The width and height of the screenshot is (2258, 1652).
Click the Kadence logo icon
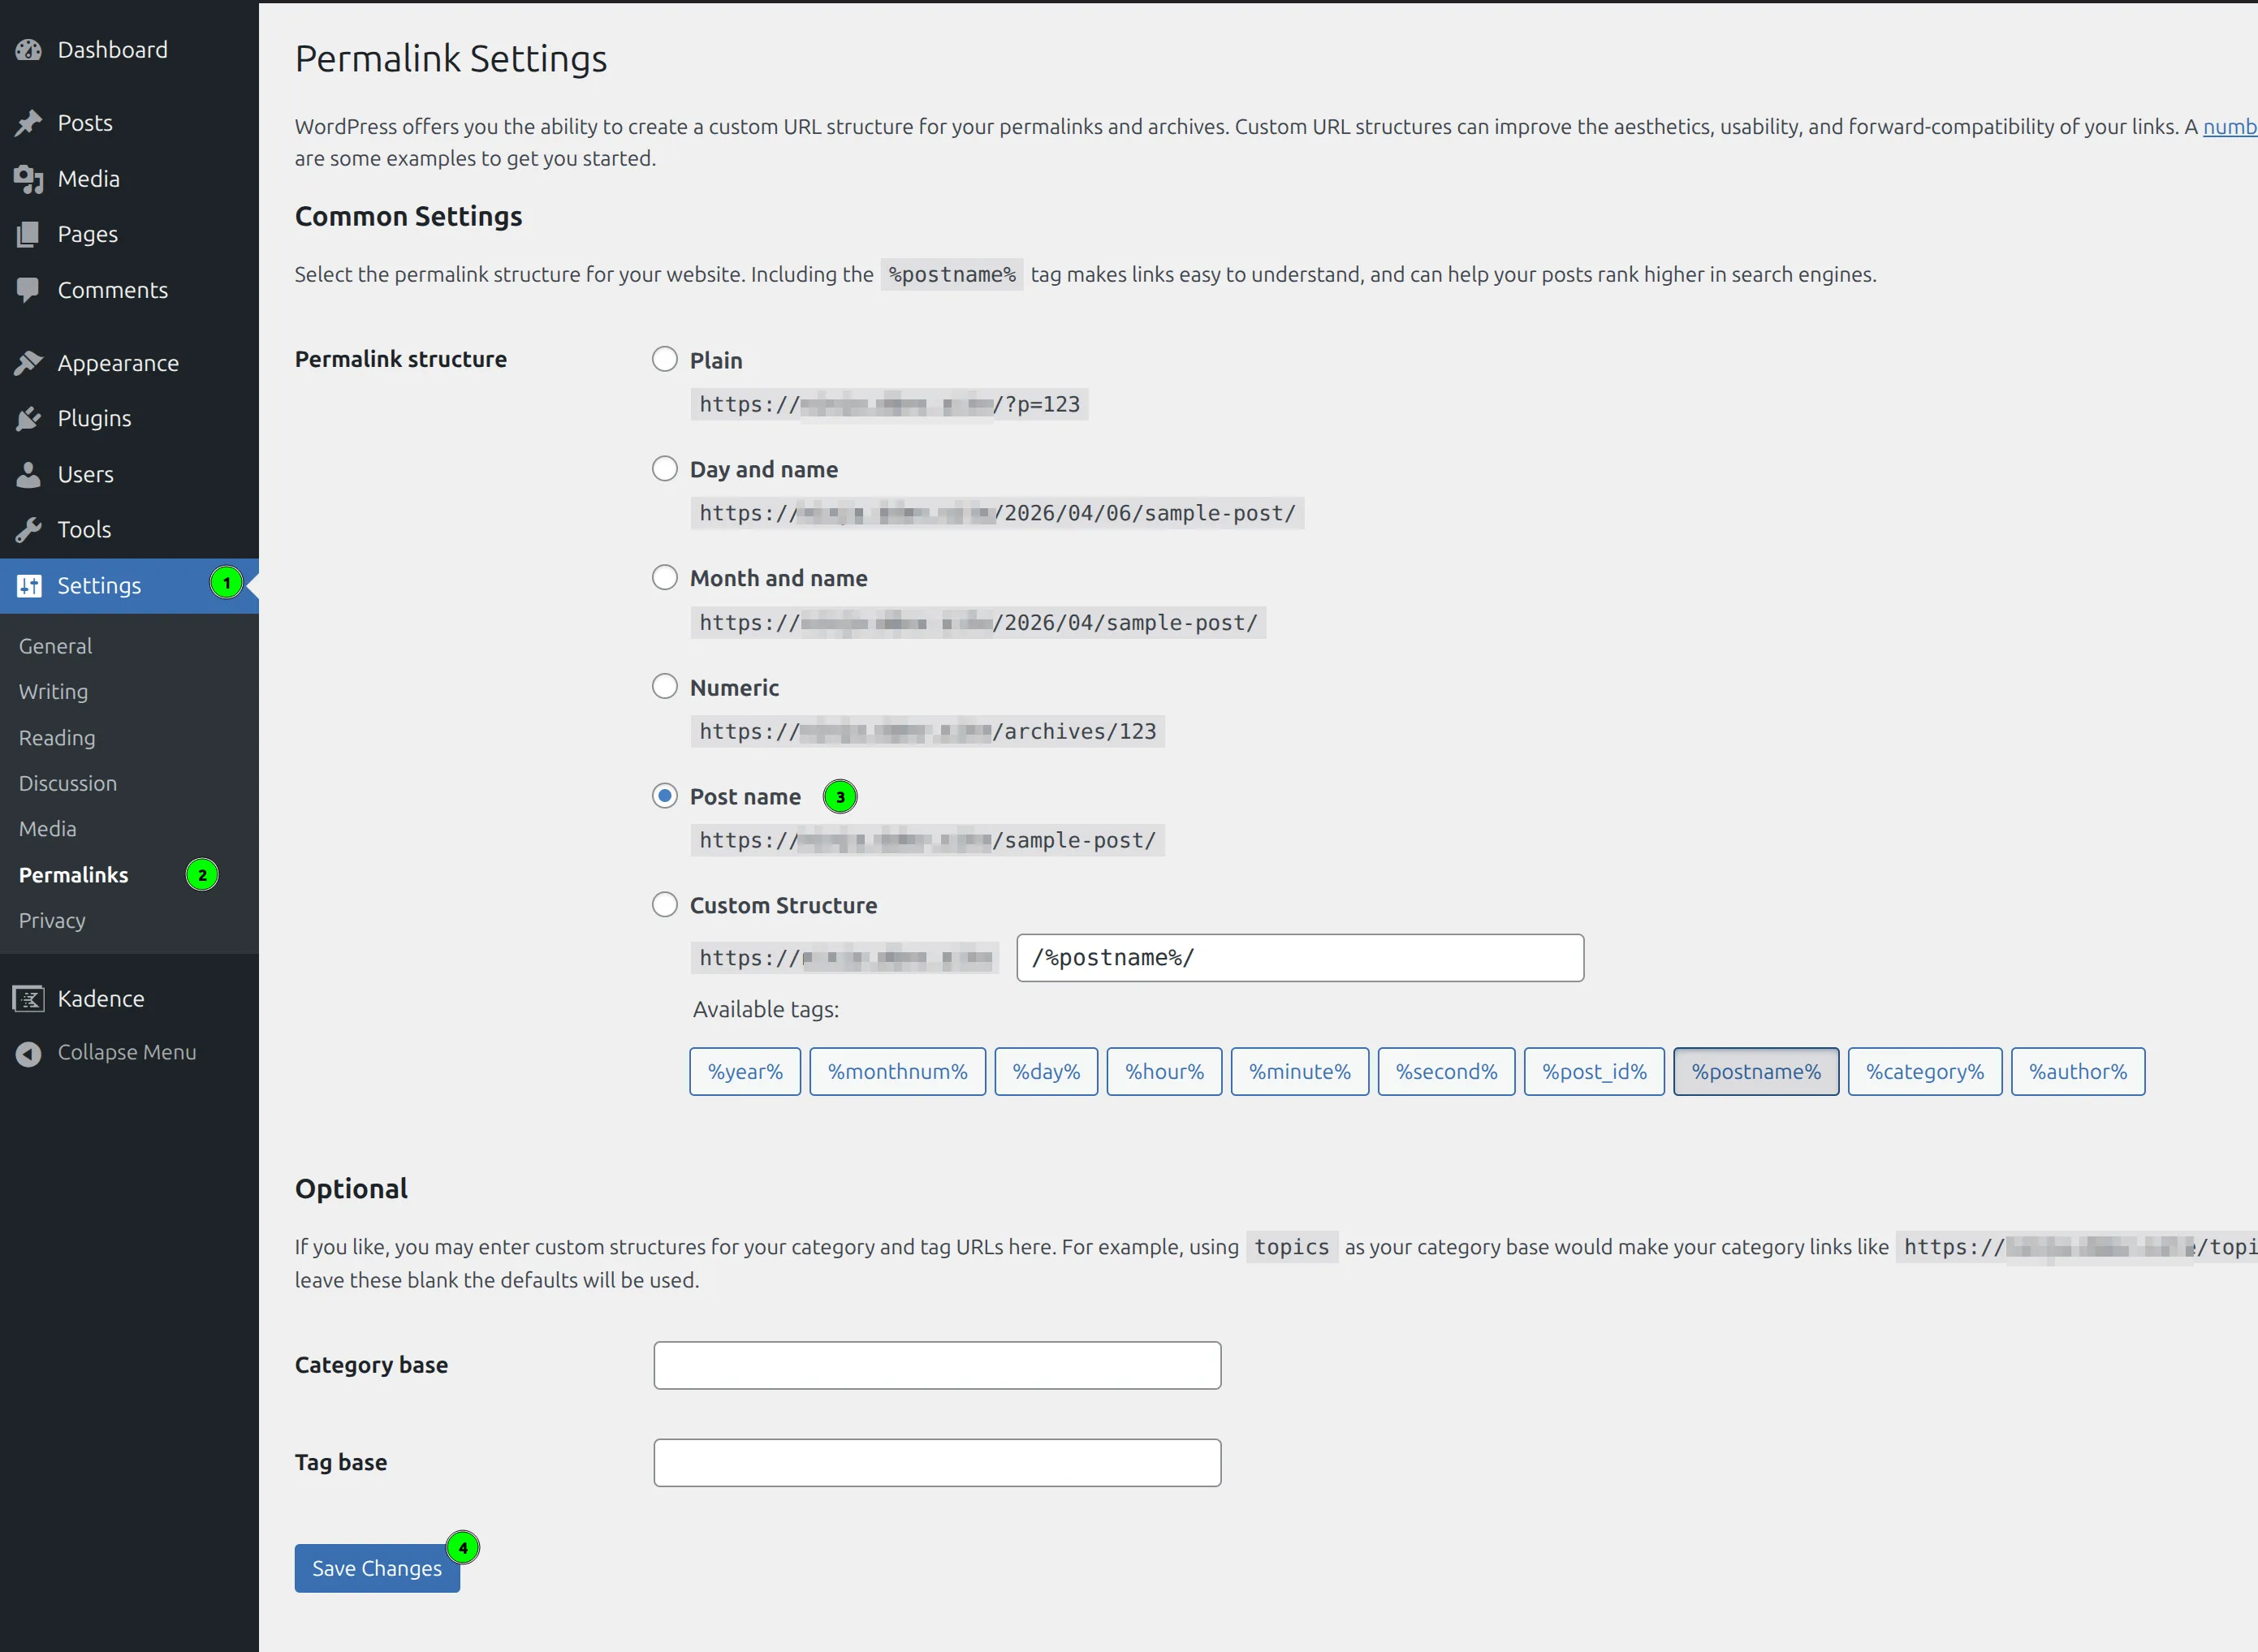(x=29, y=999)
